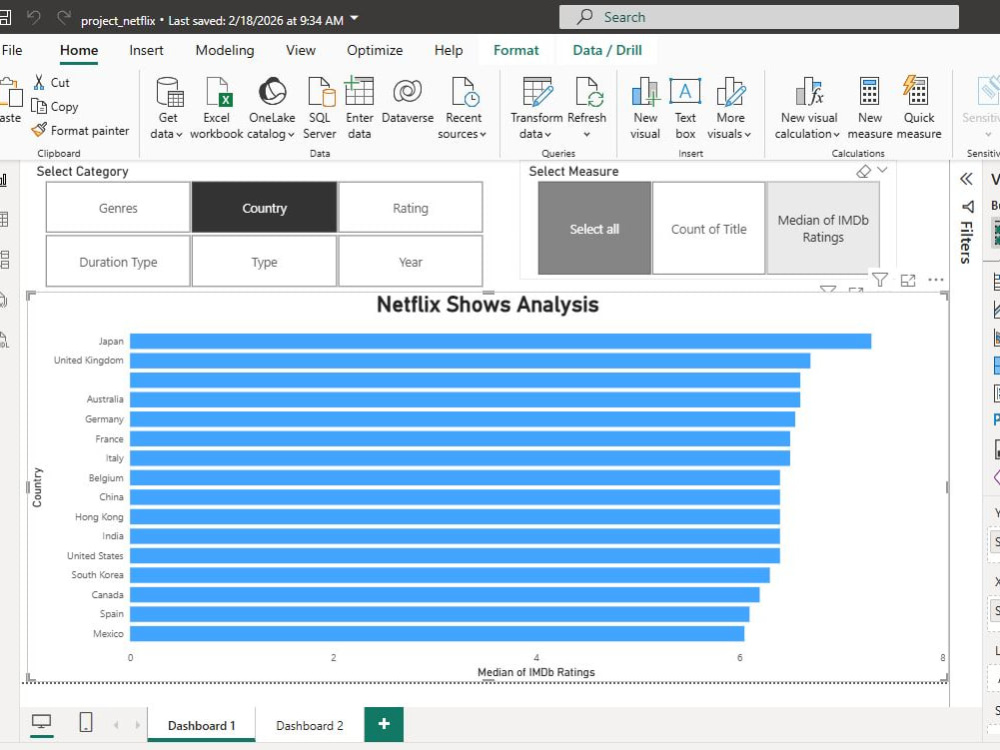This screenshot has width=1000, height=750.
Task: Switch to the Dashboard 2 page tab
Action: 309,726
